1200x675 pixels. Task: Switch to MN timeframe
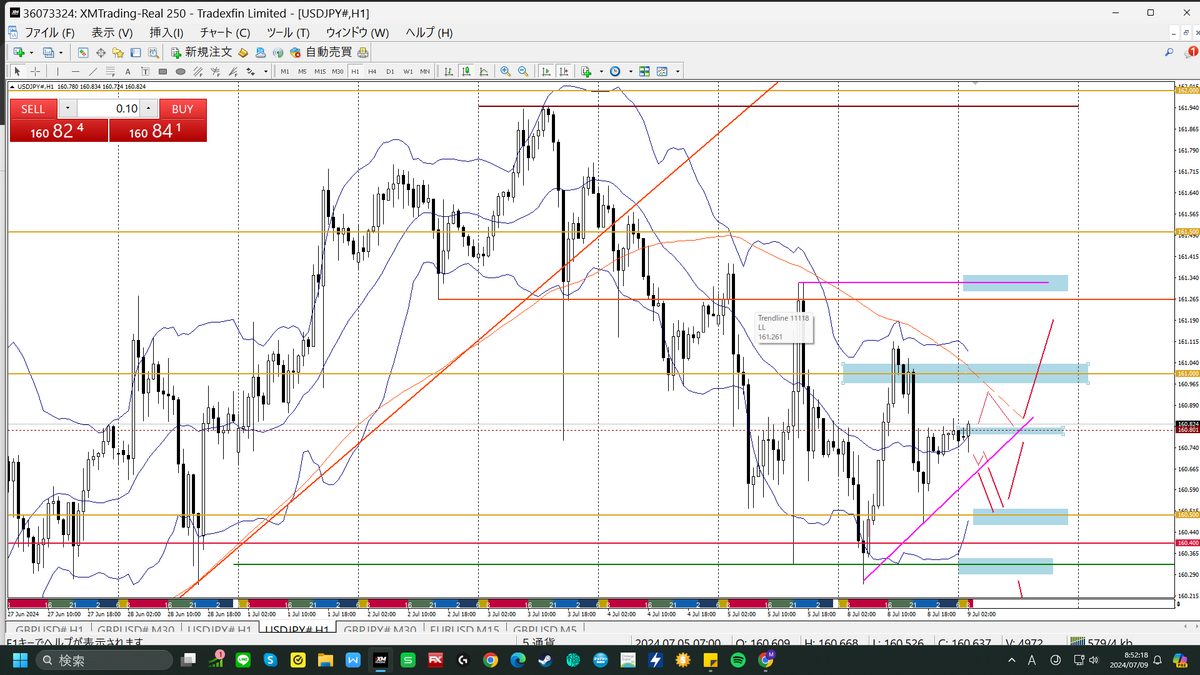pyautogui.click(x=425, y=71)
